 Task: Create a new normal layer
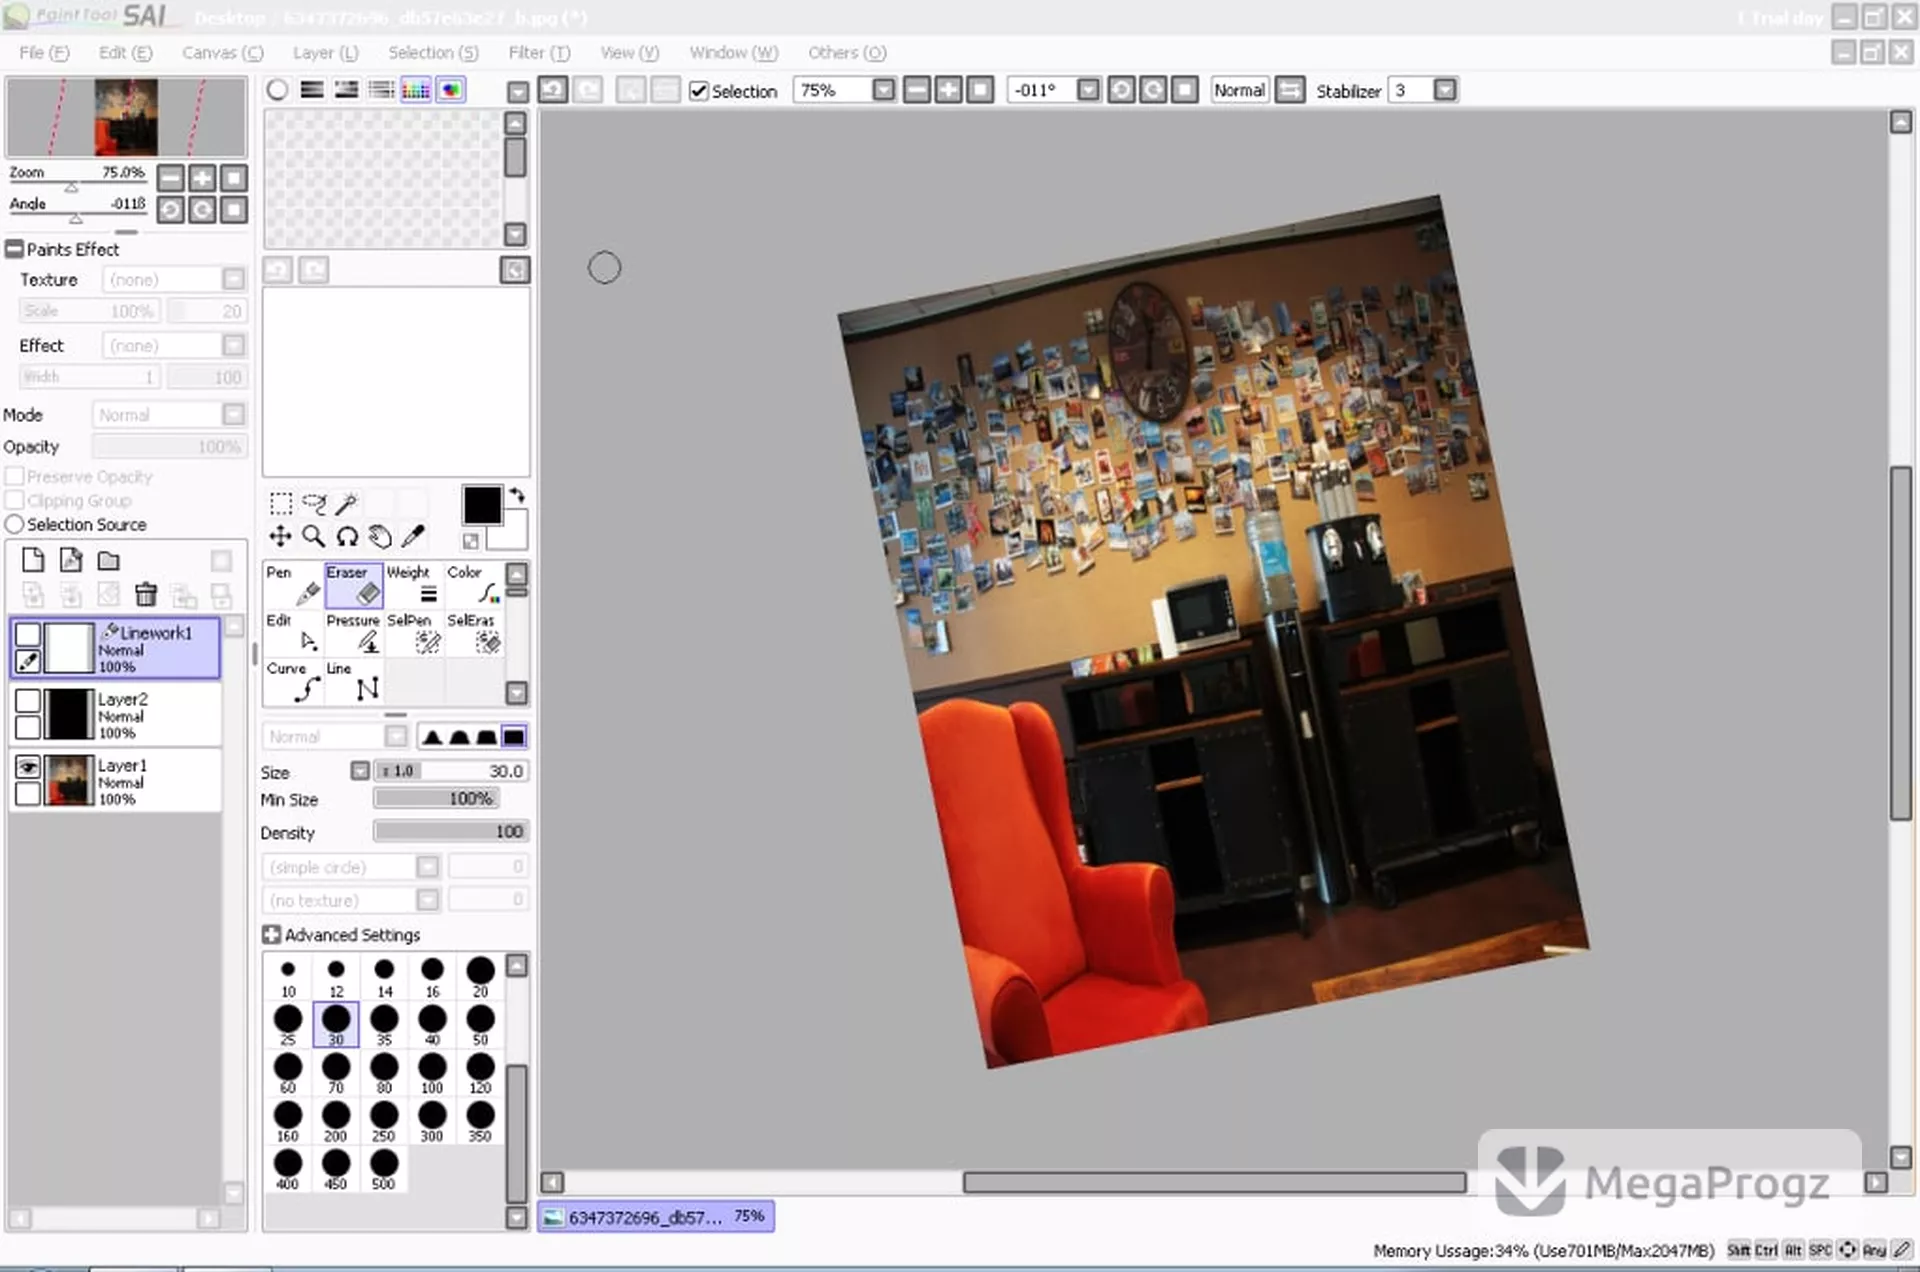33,560
